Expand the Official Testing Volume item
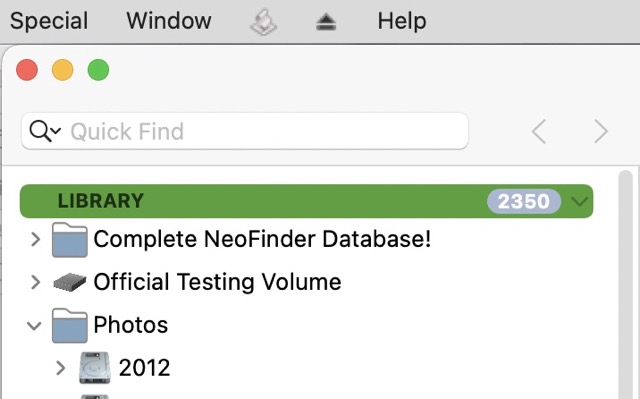 point(36,282)
